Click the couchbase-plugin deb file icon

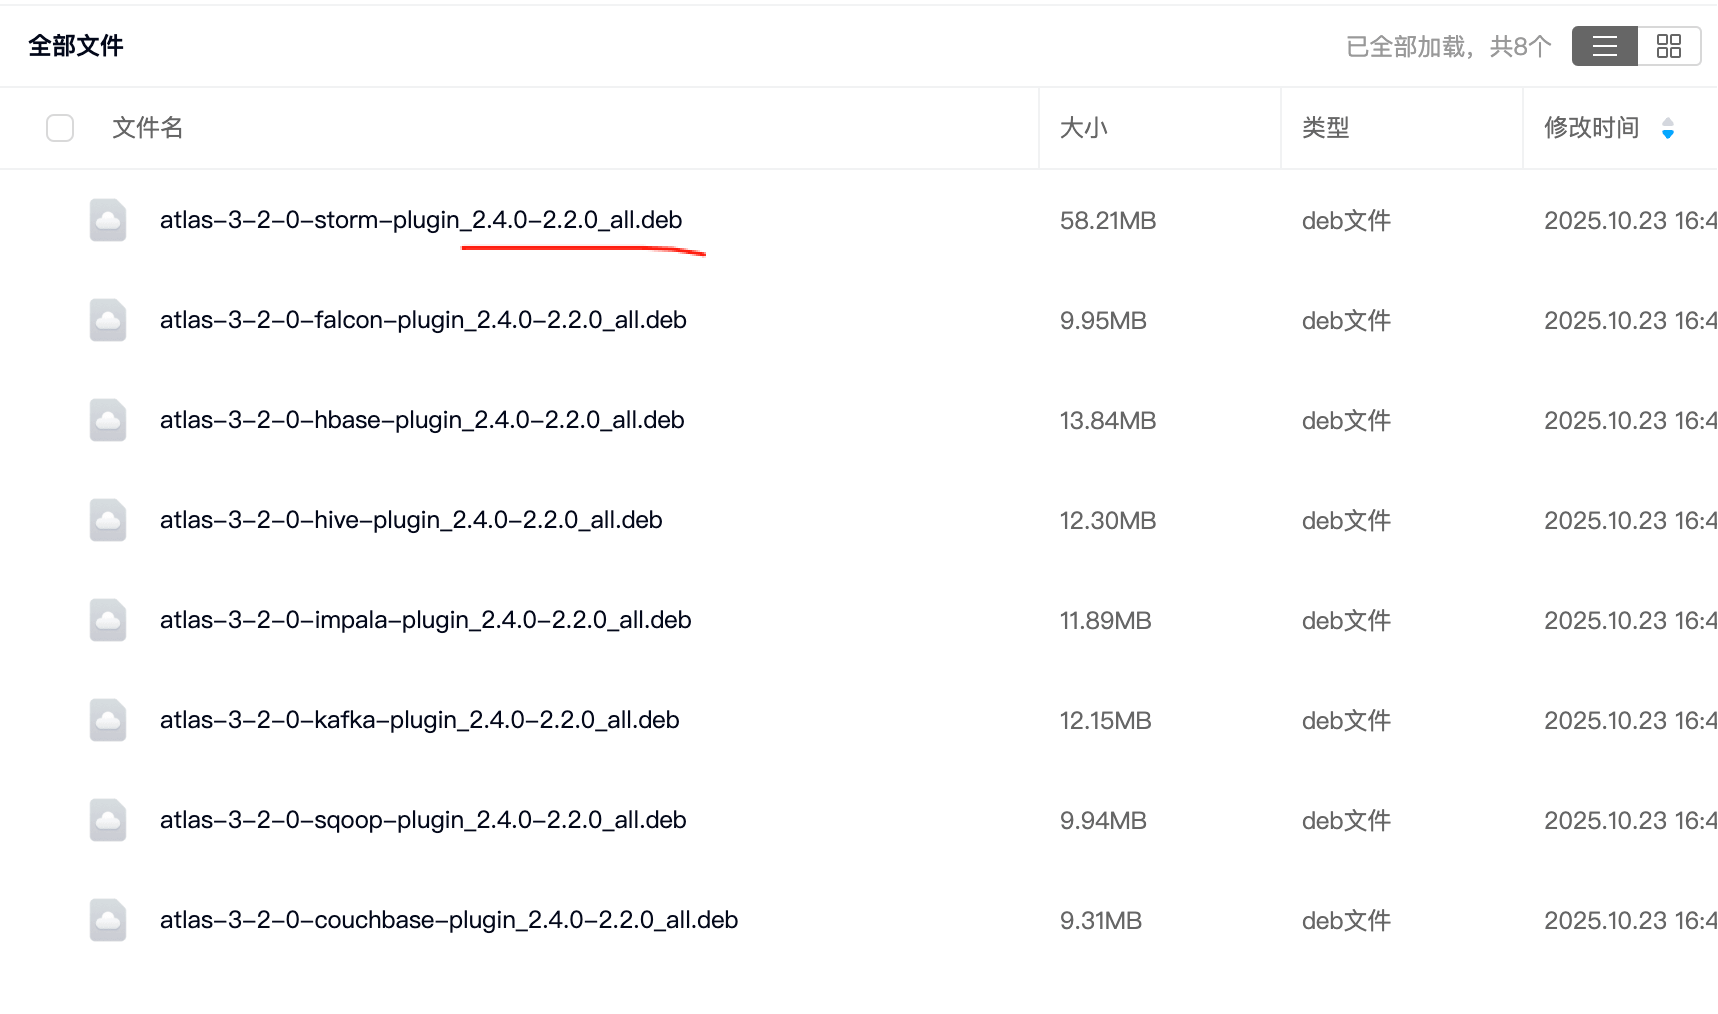pyautogui.click(x=108, y=920)
